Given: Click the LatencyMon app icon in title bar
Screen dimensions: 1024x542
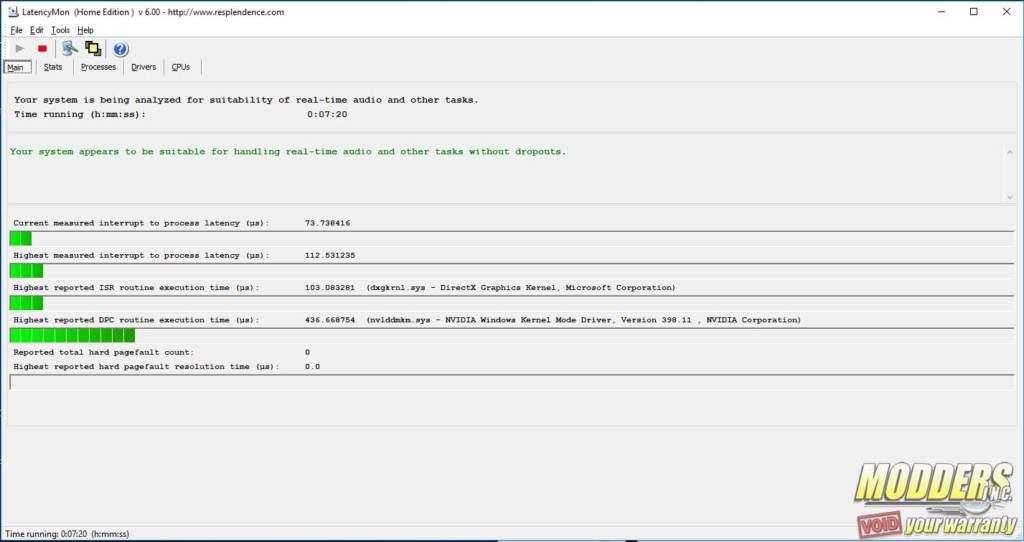Looking at the screenshot, I should click(x=12, y=12).
